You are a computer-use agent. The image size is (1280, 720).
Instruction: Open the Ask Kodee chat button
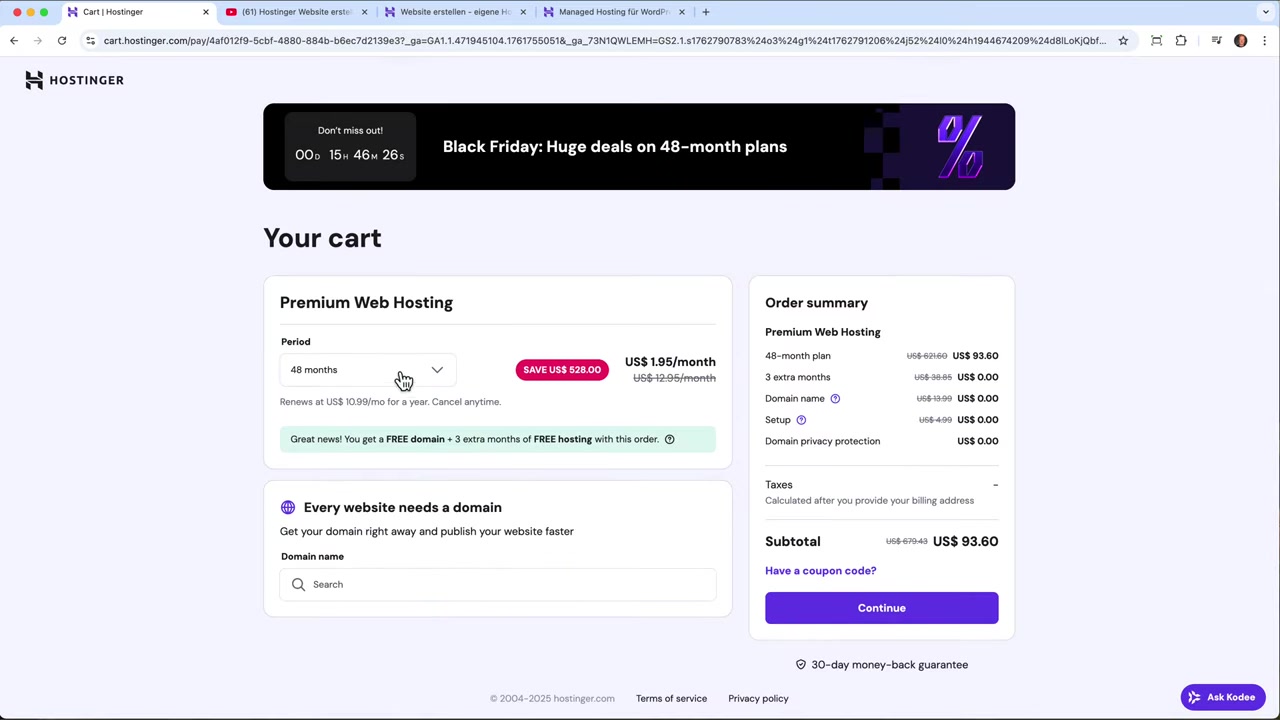(x=1222, y=698)
